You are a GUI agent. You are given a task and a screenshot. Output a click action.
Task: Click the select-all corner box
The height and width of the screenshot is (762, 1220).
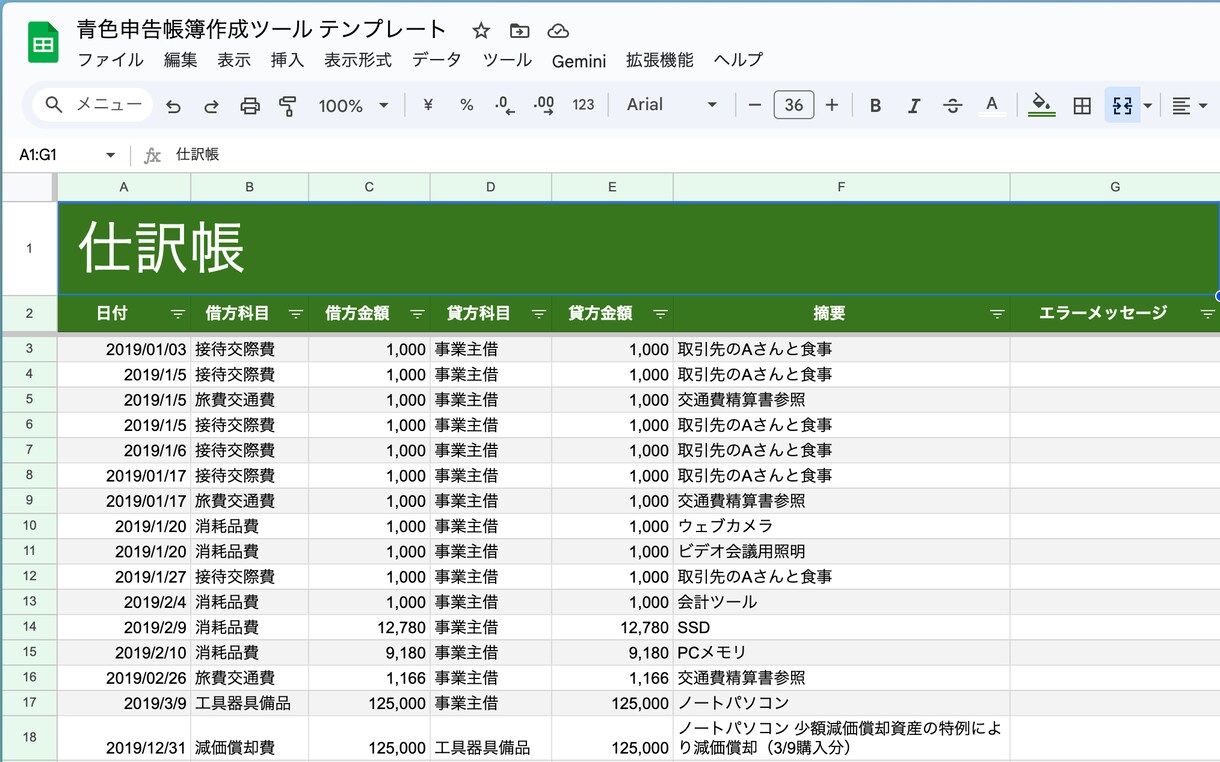[29, 187]
